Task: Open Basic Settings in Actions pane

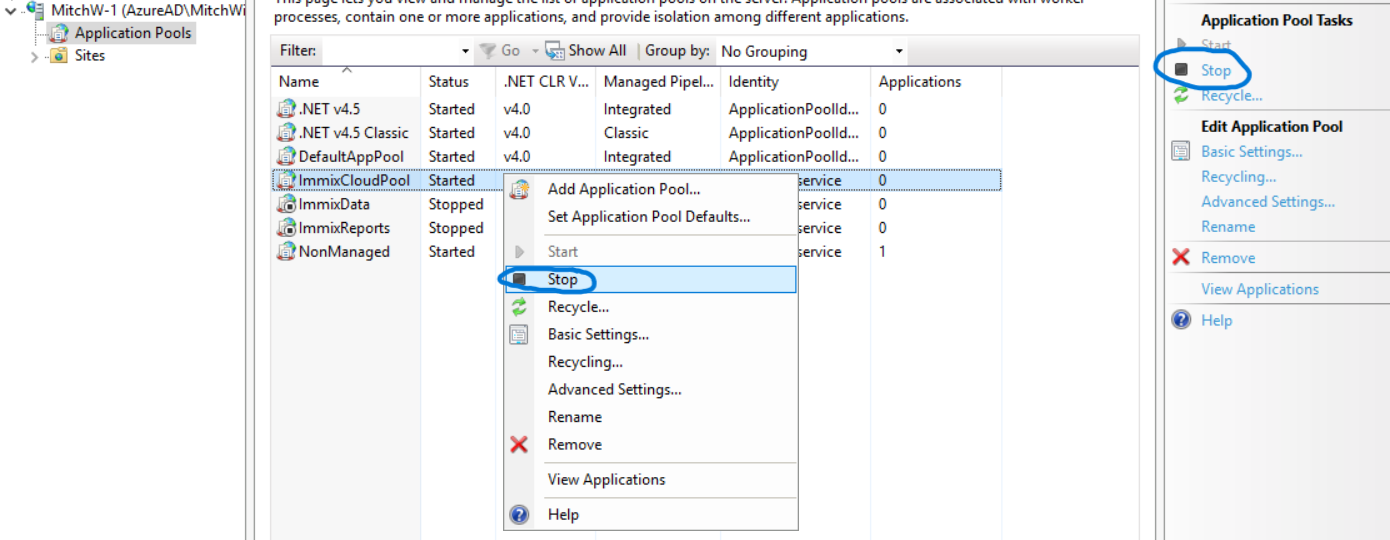Action: [x=1252, y=152]
